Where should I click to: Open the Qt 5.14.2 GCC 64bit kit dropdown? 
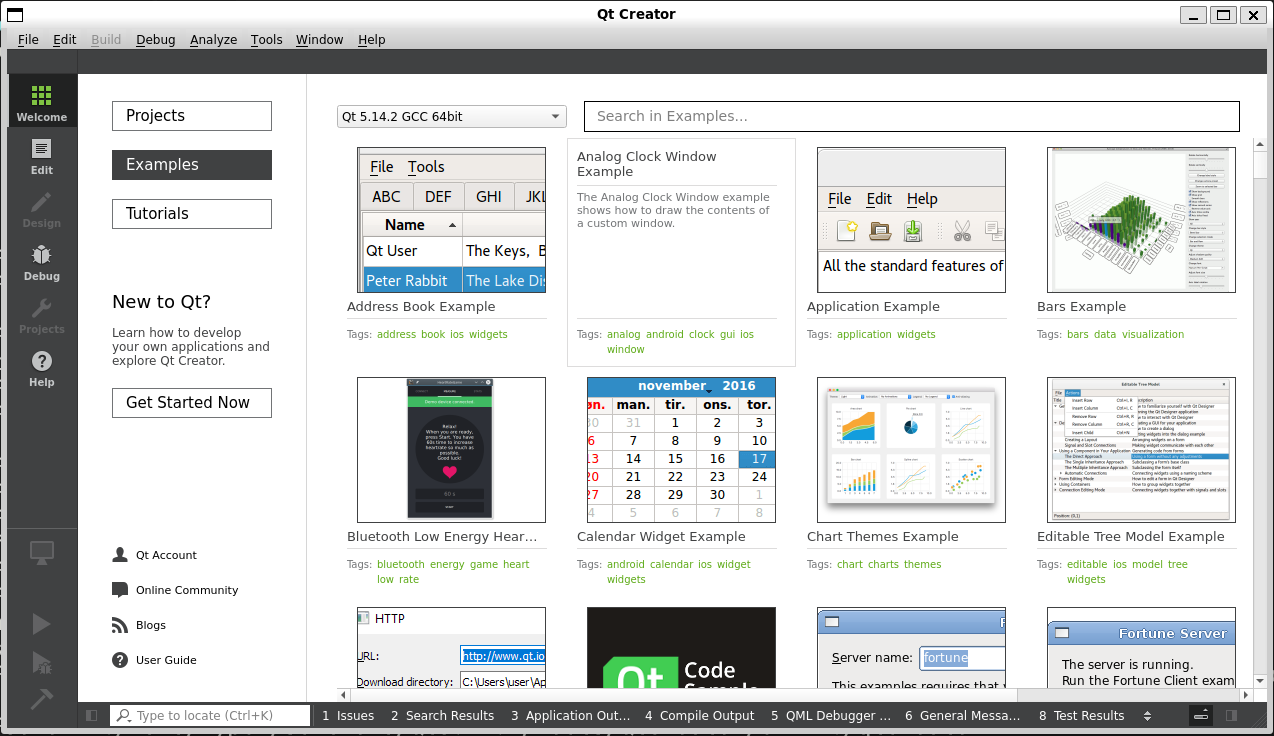451,117
